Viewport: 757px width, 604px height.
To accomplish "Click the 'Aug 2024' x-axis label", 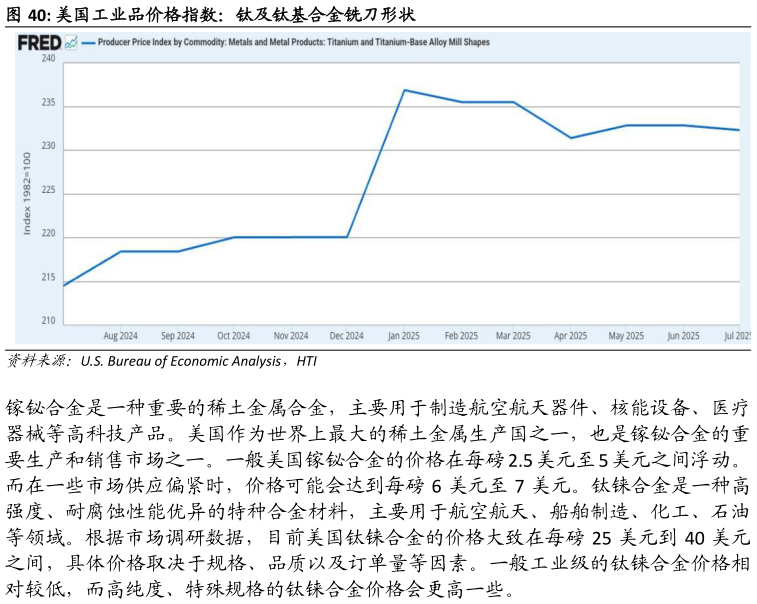I will pos(121,336).
